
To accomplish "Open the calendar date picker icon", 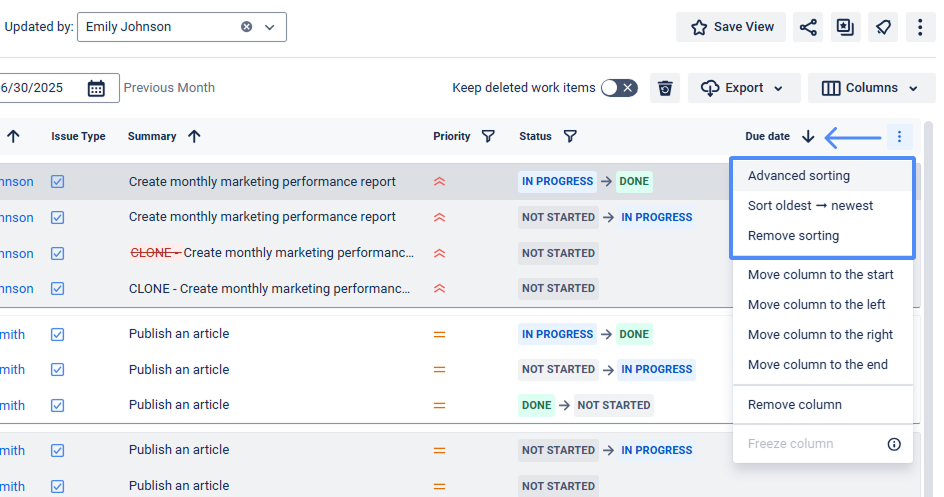I will (96, 88).
